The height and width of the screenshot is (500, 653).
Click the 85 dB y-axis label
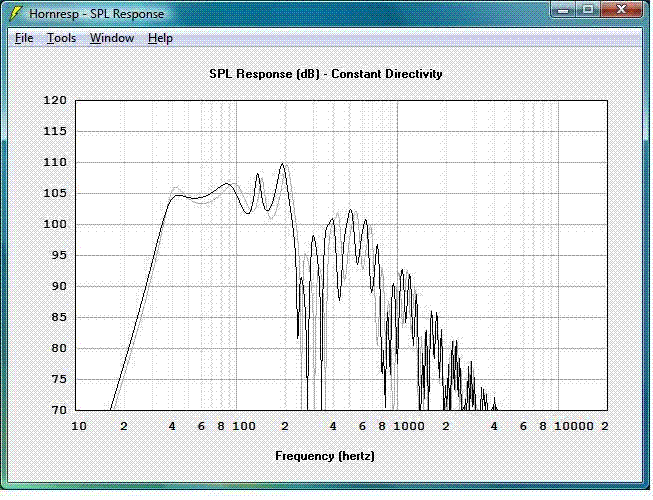[x=59, y=317]
